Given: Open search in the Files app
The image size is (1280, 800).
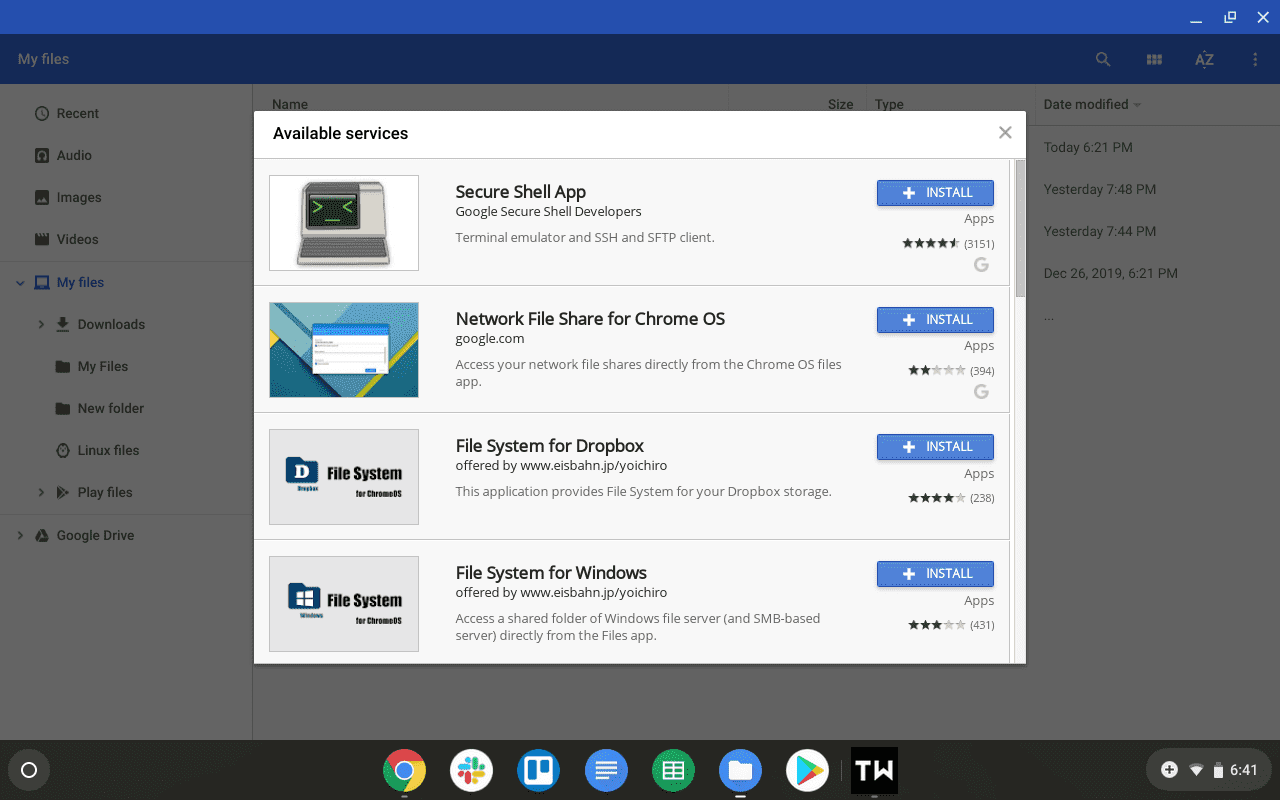Looking at the screenshot, I should tap(1103, 59).
